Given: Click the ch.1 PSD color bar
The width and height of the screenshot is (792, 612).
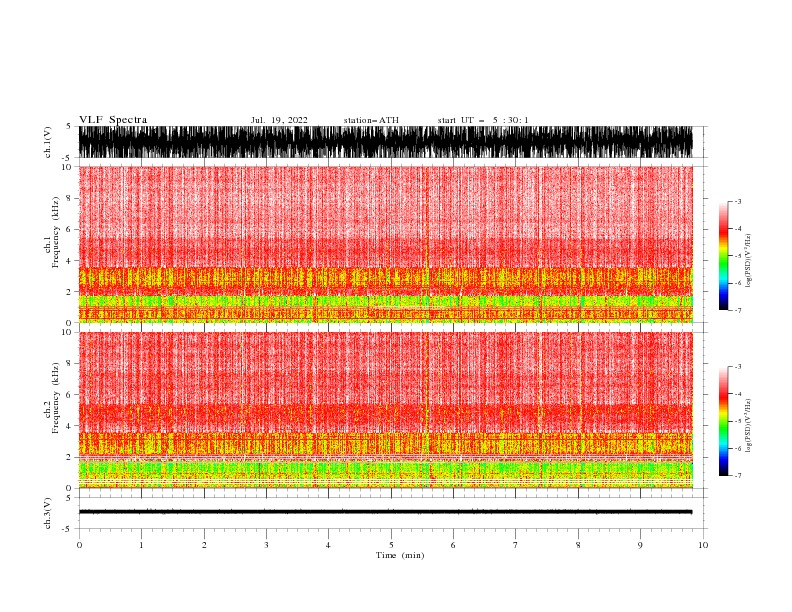Looking at the screenshot, I should [723, 256].
